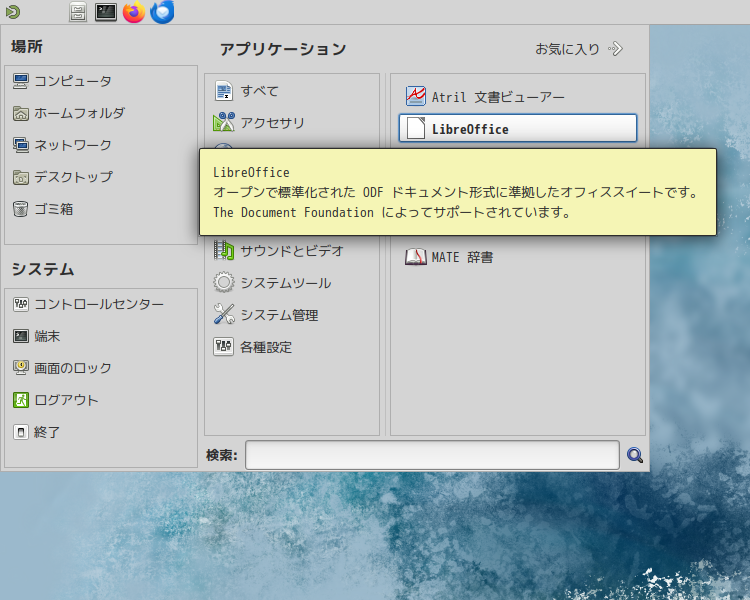Launch the file manager from top panel
Screen dimensions: 750x600
coord(77,12)
